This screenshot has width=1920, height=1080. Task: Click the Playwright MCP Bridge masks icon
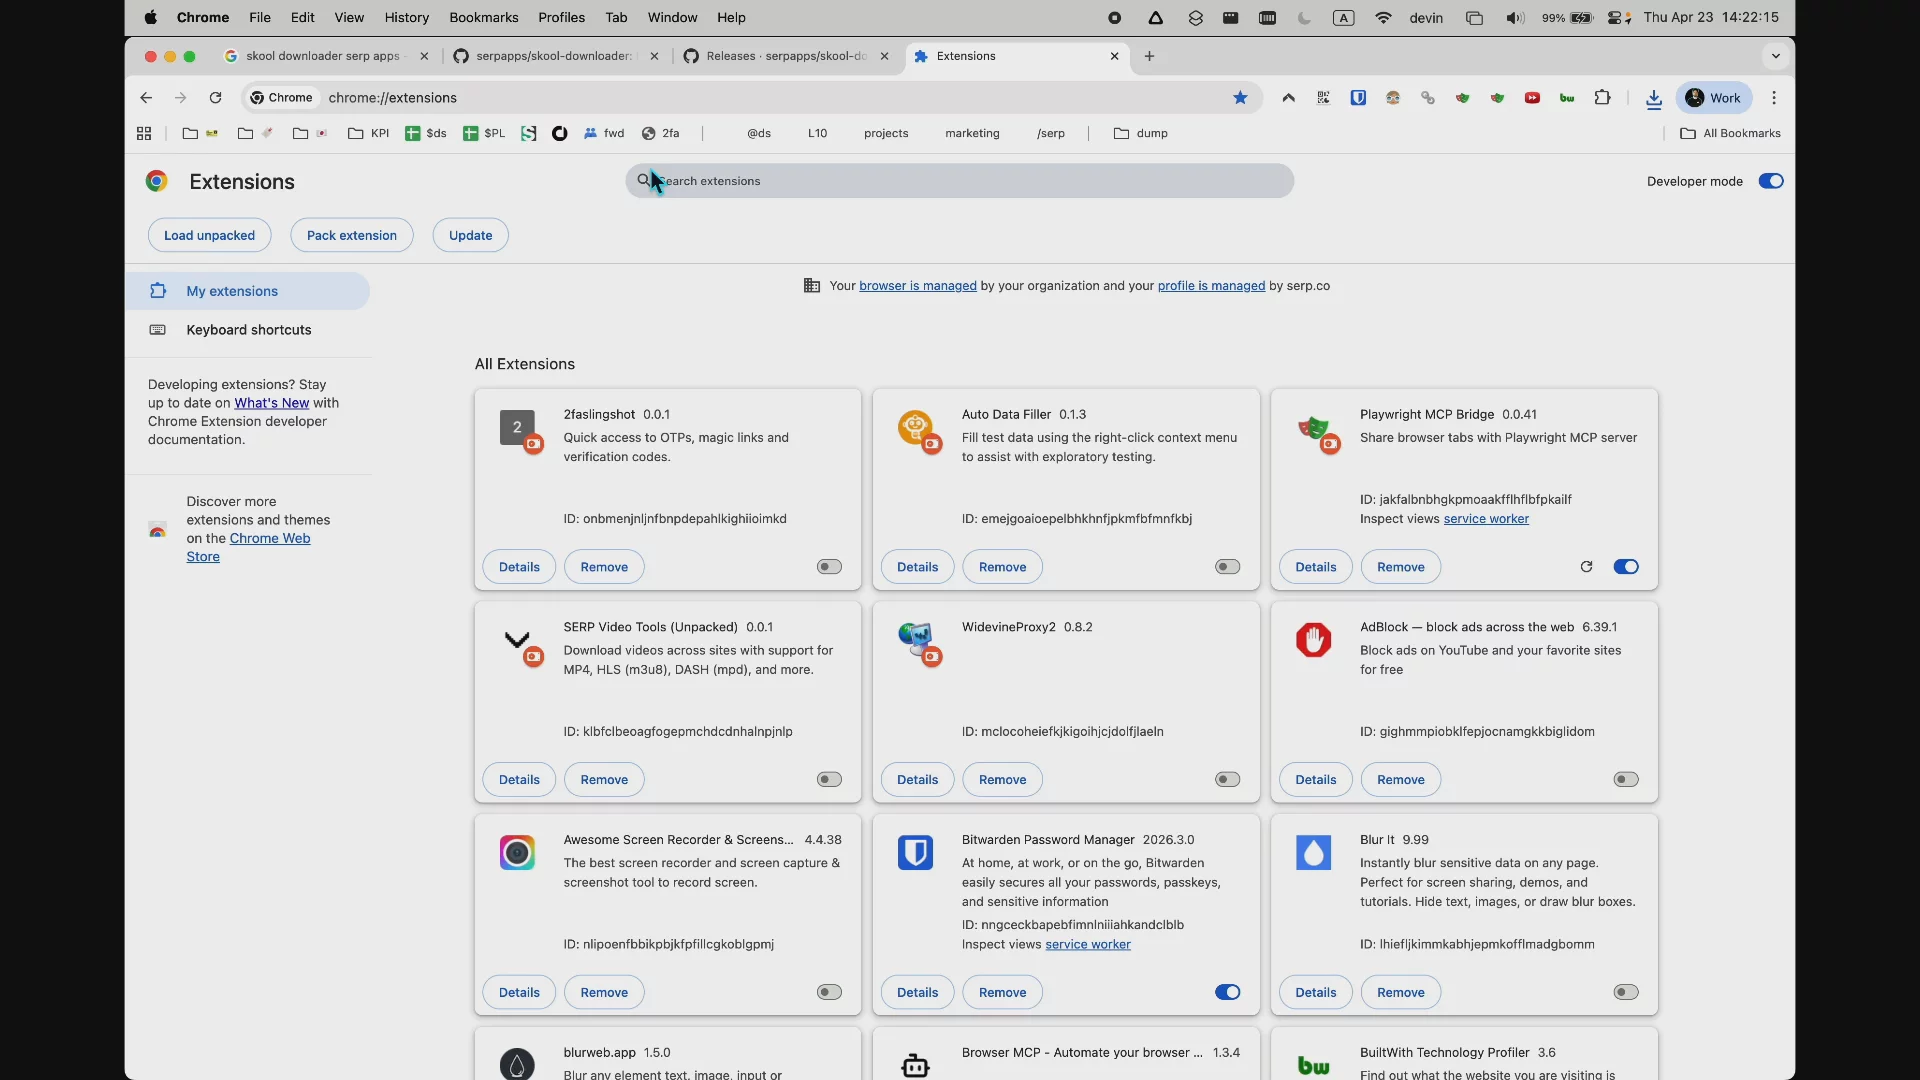1315,430
